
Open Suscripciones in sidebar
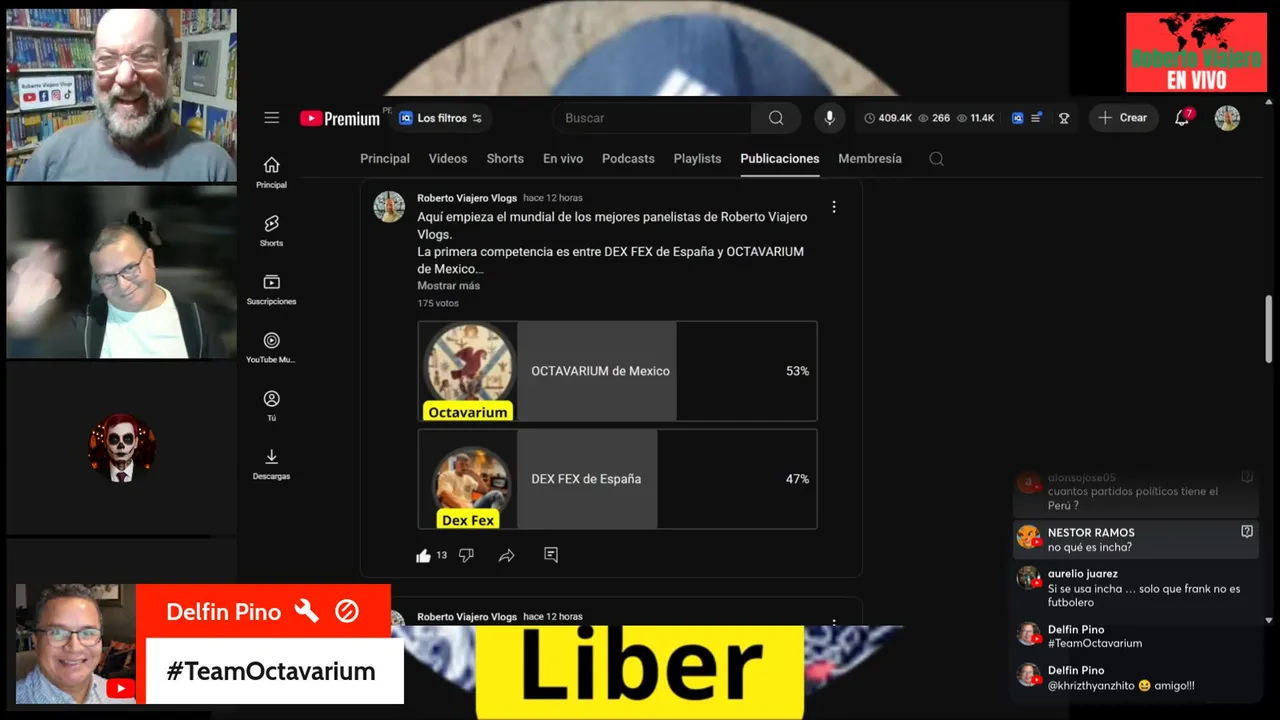point(271,289)
